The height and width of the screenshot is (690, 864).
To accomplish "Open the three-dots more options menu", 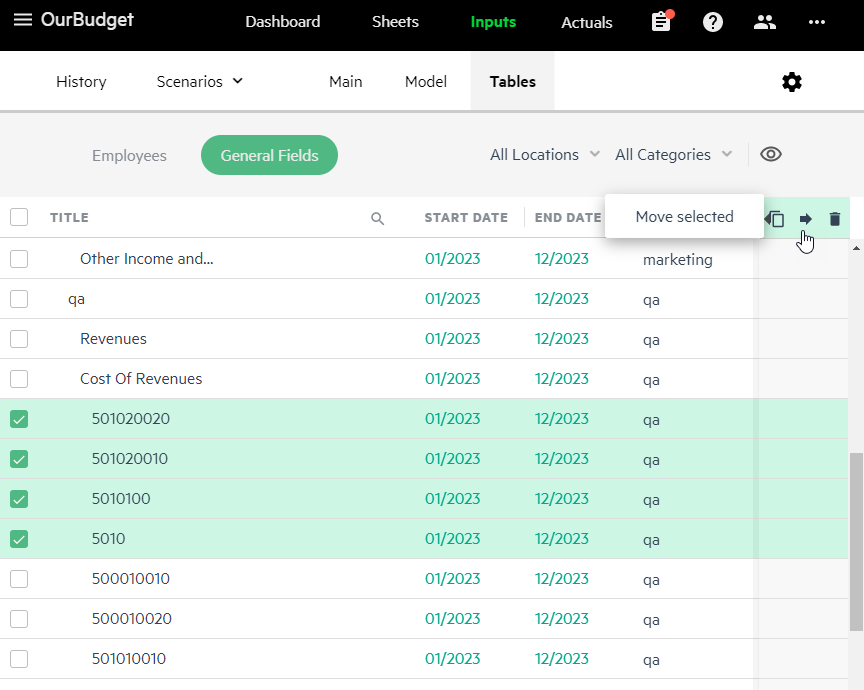I will [817, 22].
